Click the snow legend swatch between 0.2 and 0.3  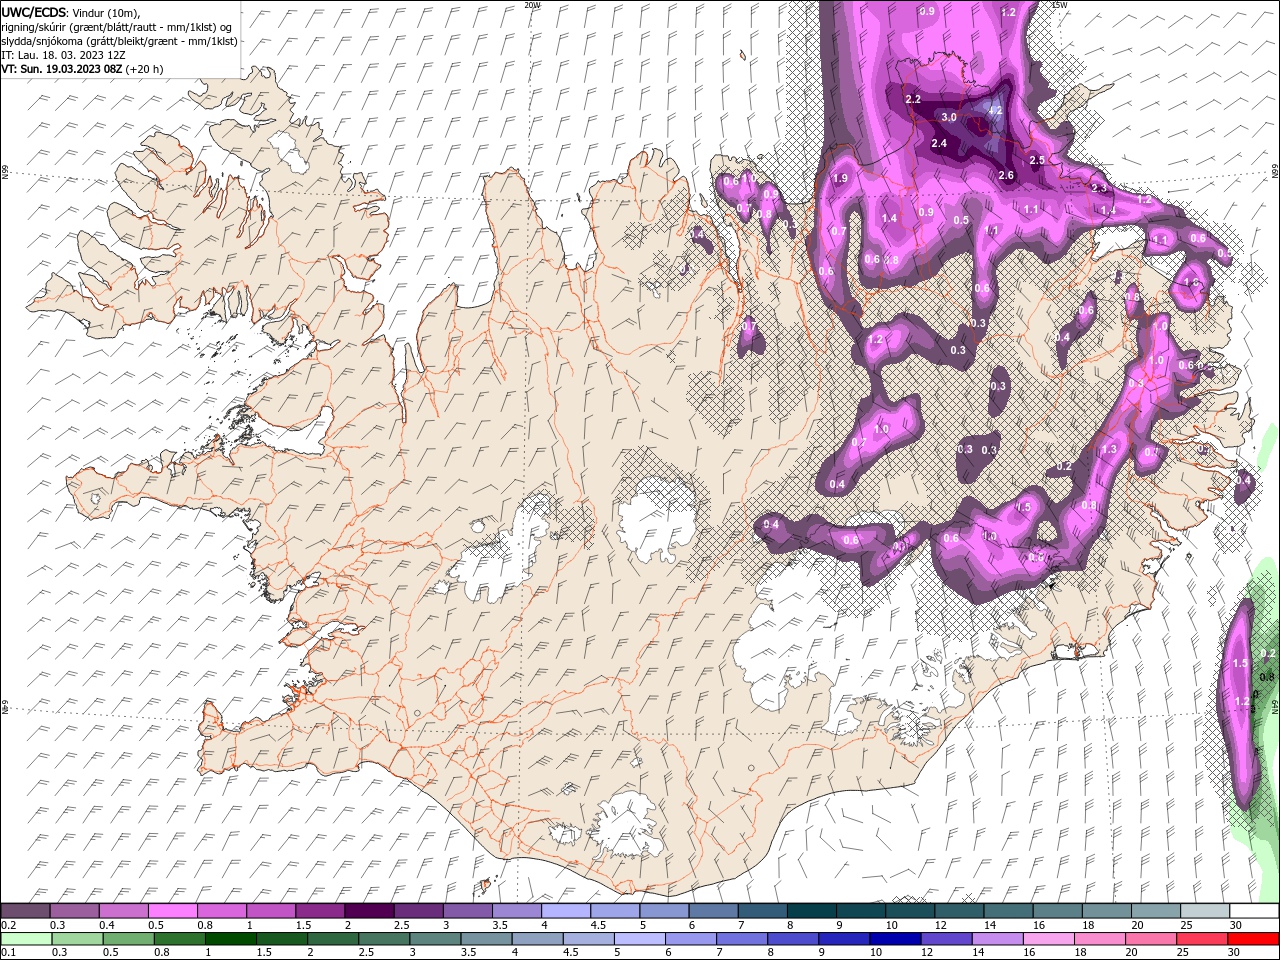click(26, 911)
